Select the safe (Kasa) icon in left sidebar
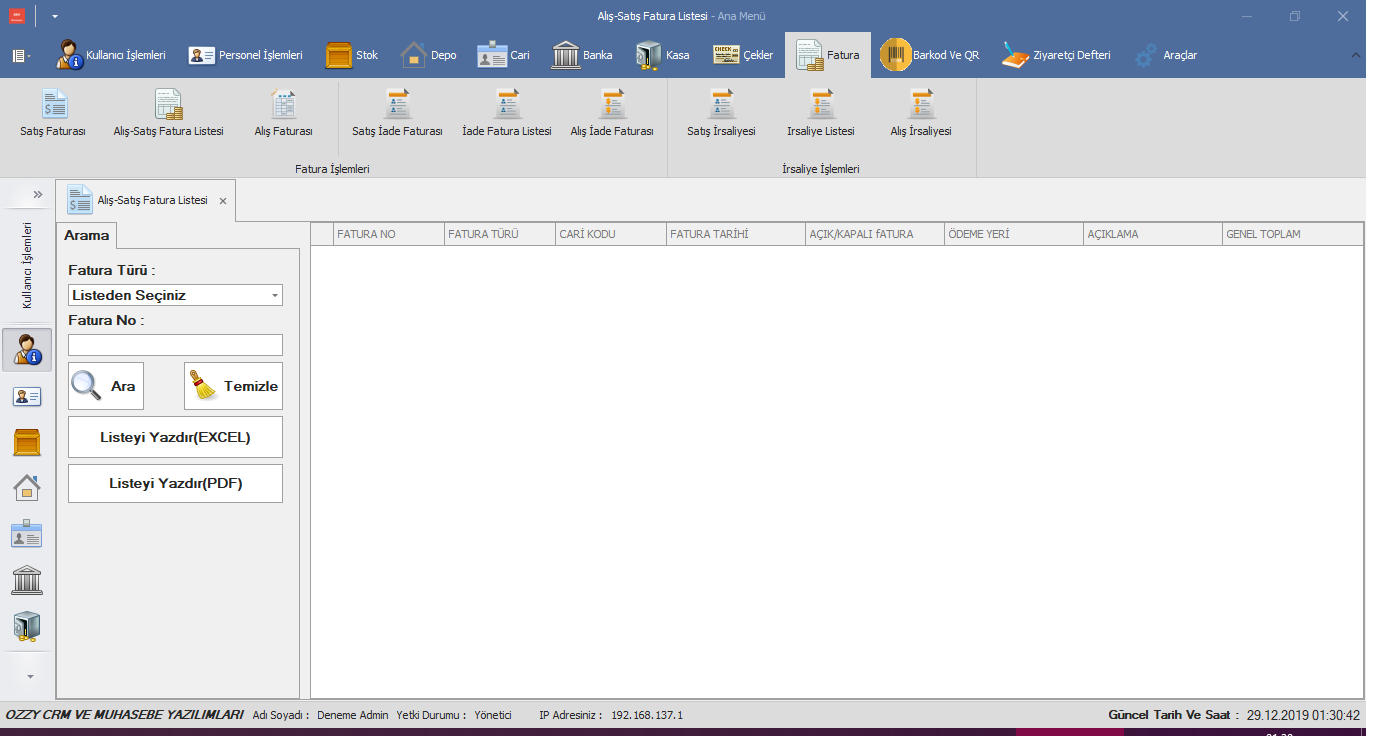 point(27,626)
